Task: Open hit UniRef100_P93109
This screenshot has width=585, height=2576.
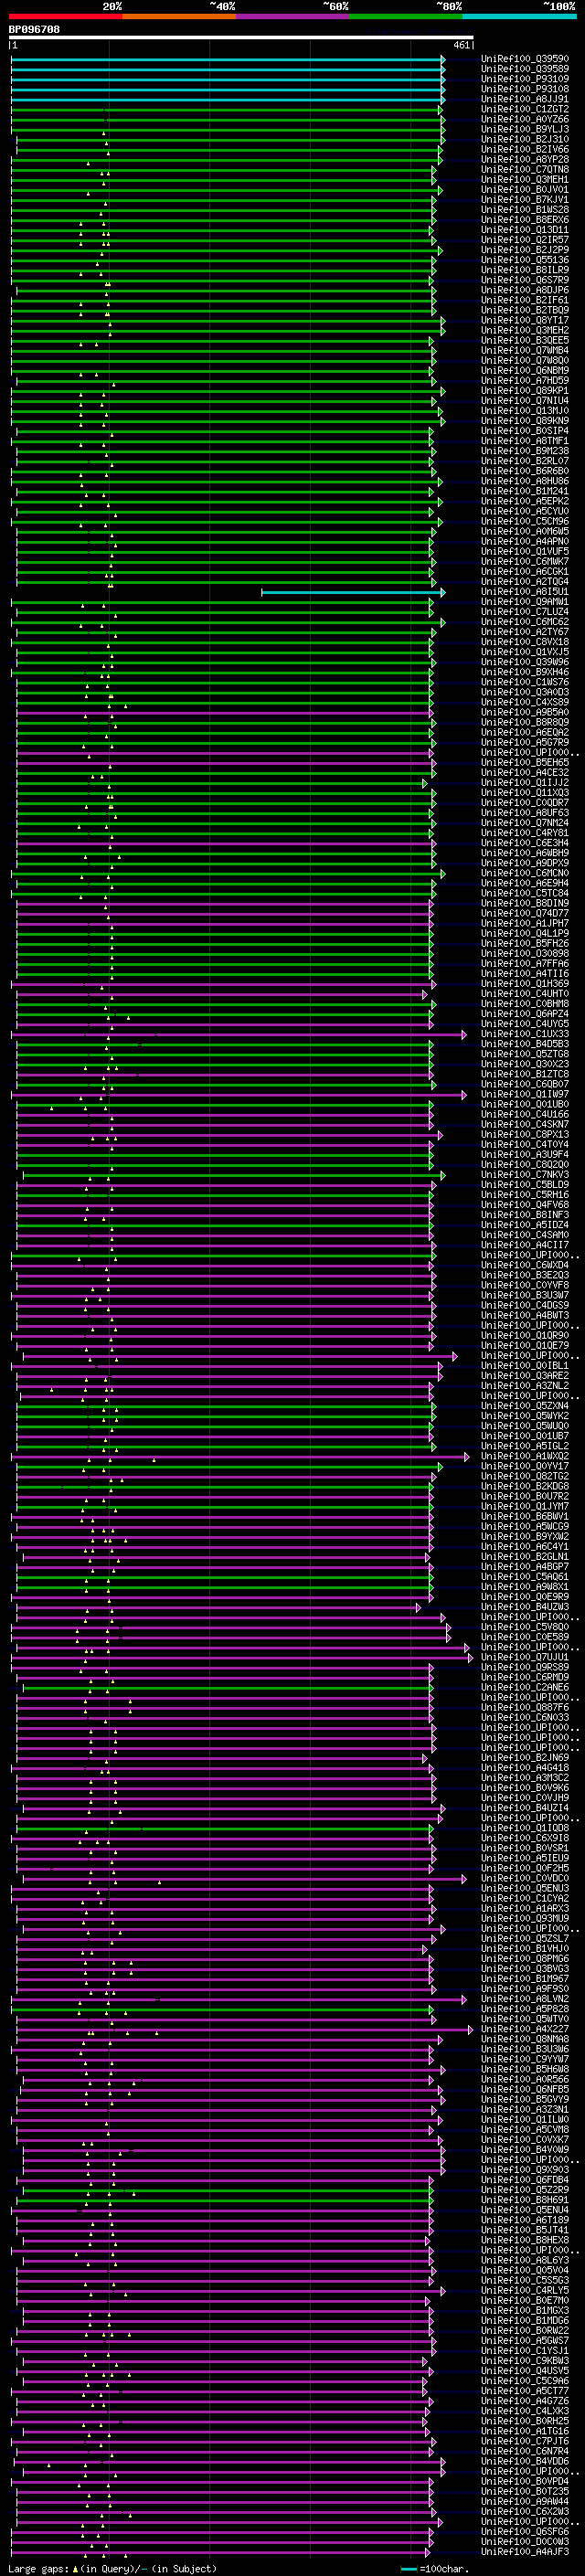Action: click(525, 79)
